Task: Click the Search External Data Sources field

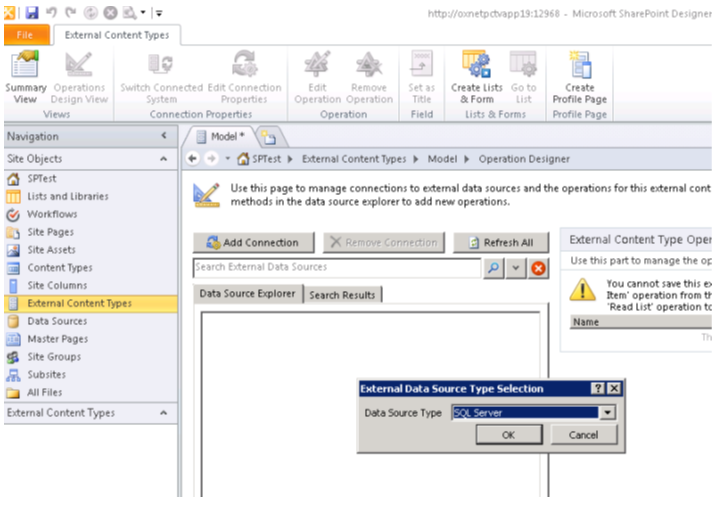Action: 337,268
